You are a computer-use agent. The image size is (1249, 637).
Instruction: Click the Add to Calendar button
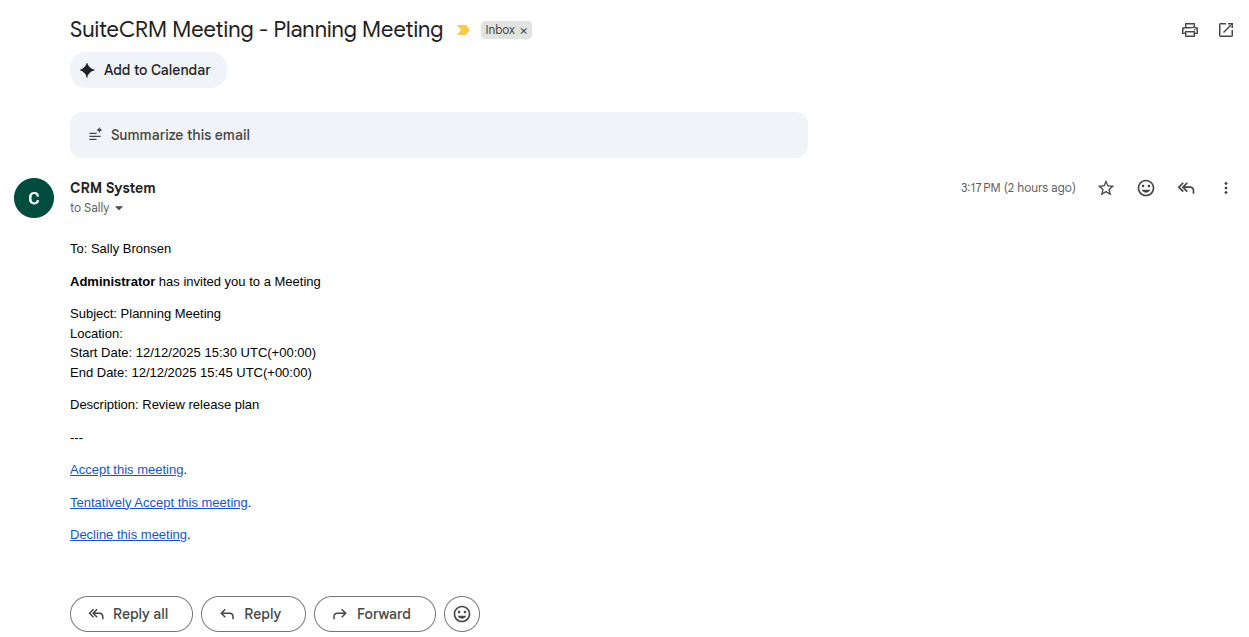[147, 70]
